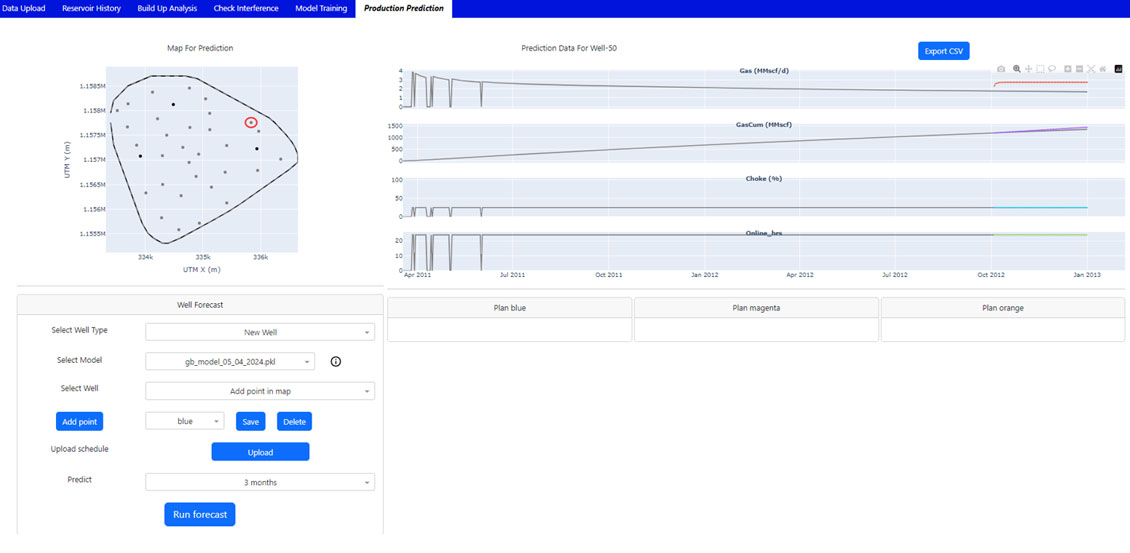Select the pan tool in the chart modebar
Viewport: 1130px width, 553px height.
(1028, 68)
